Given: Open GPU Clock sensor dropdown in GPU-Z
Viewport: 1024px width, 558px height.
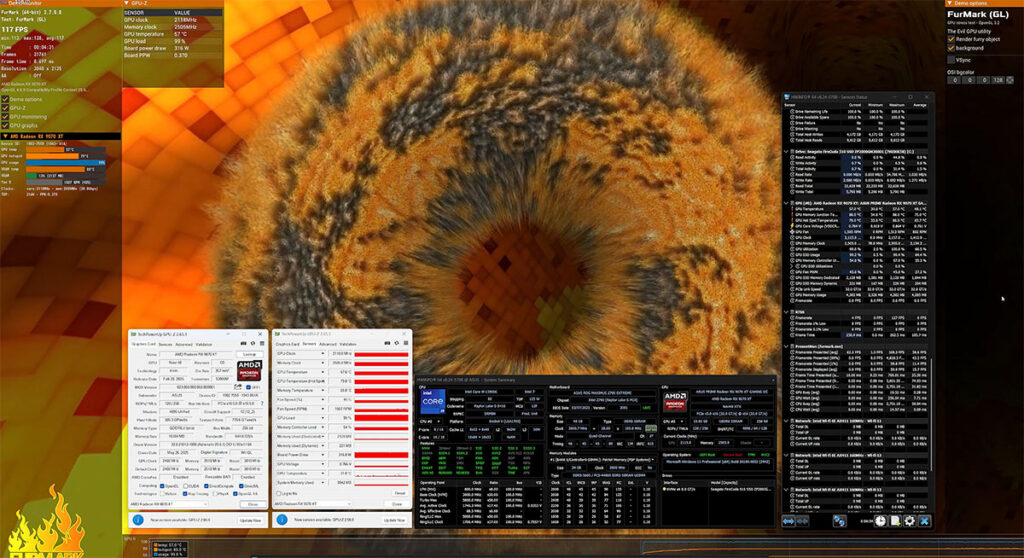Looking at the screenshot, I should (323, 353).
